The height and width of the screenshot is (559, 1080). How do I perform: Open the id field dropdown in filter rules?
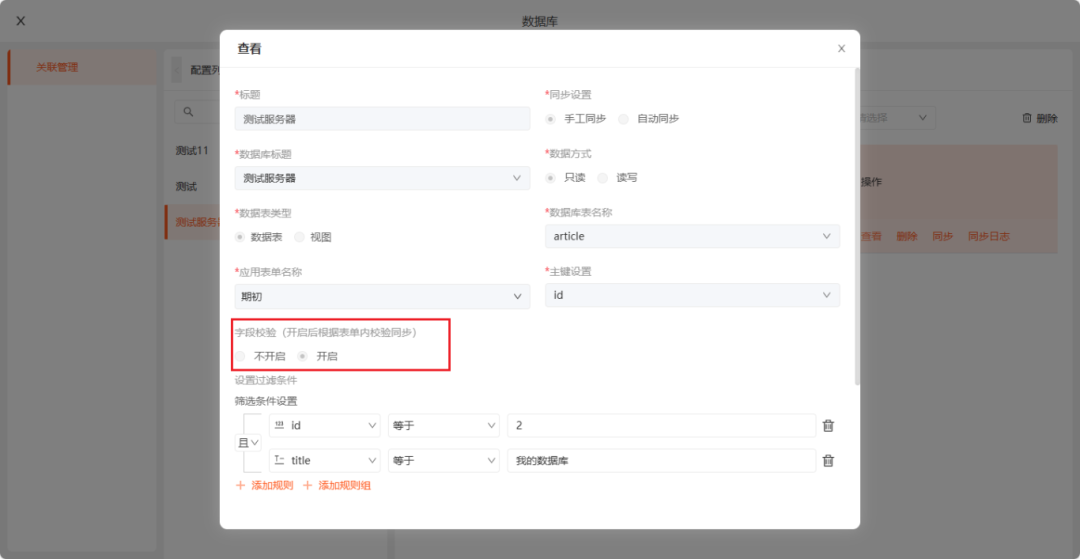[x=324, y=425]
